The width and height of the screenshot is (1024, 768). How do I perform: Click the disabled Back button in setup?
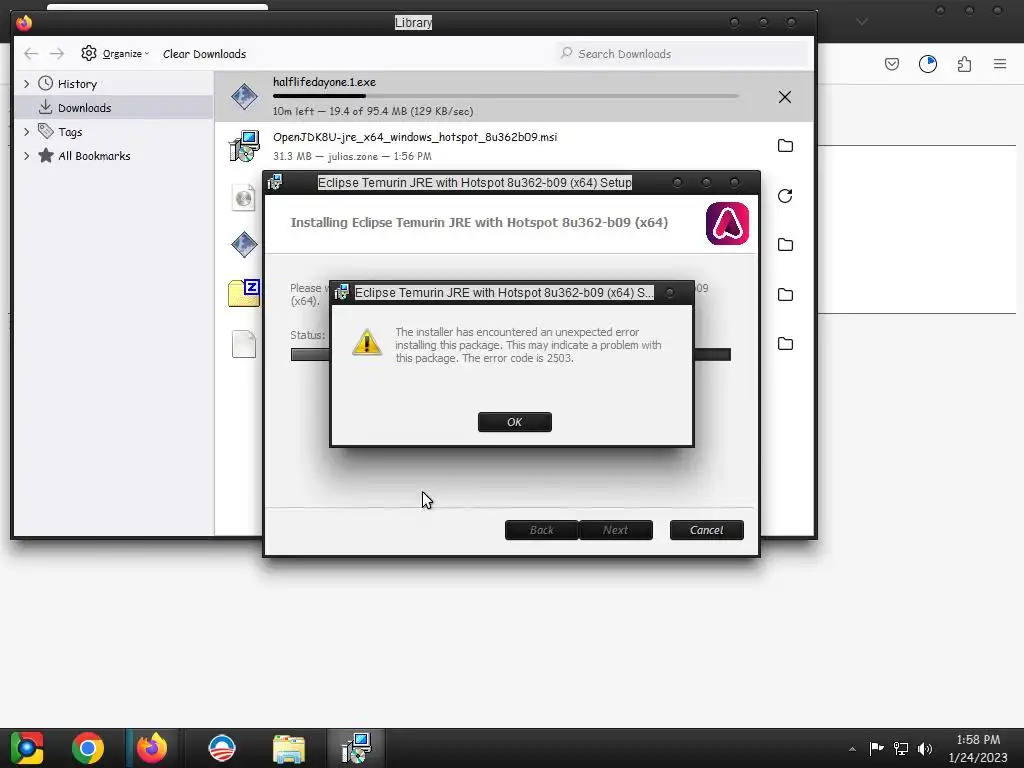pos(541,530)
